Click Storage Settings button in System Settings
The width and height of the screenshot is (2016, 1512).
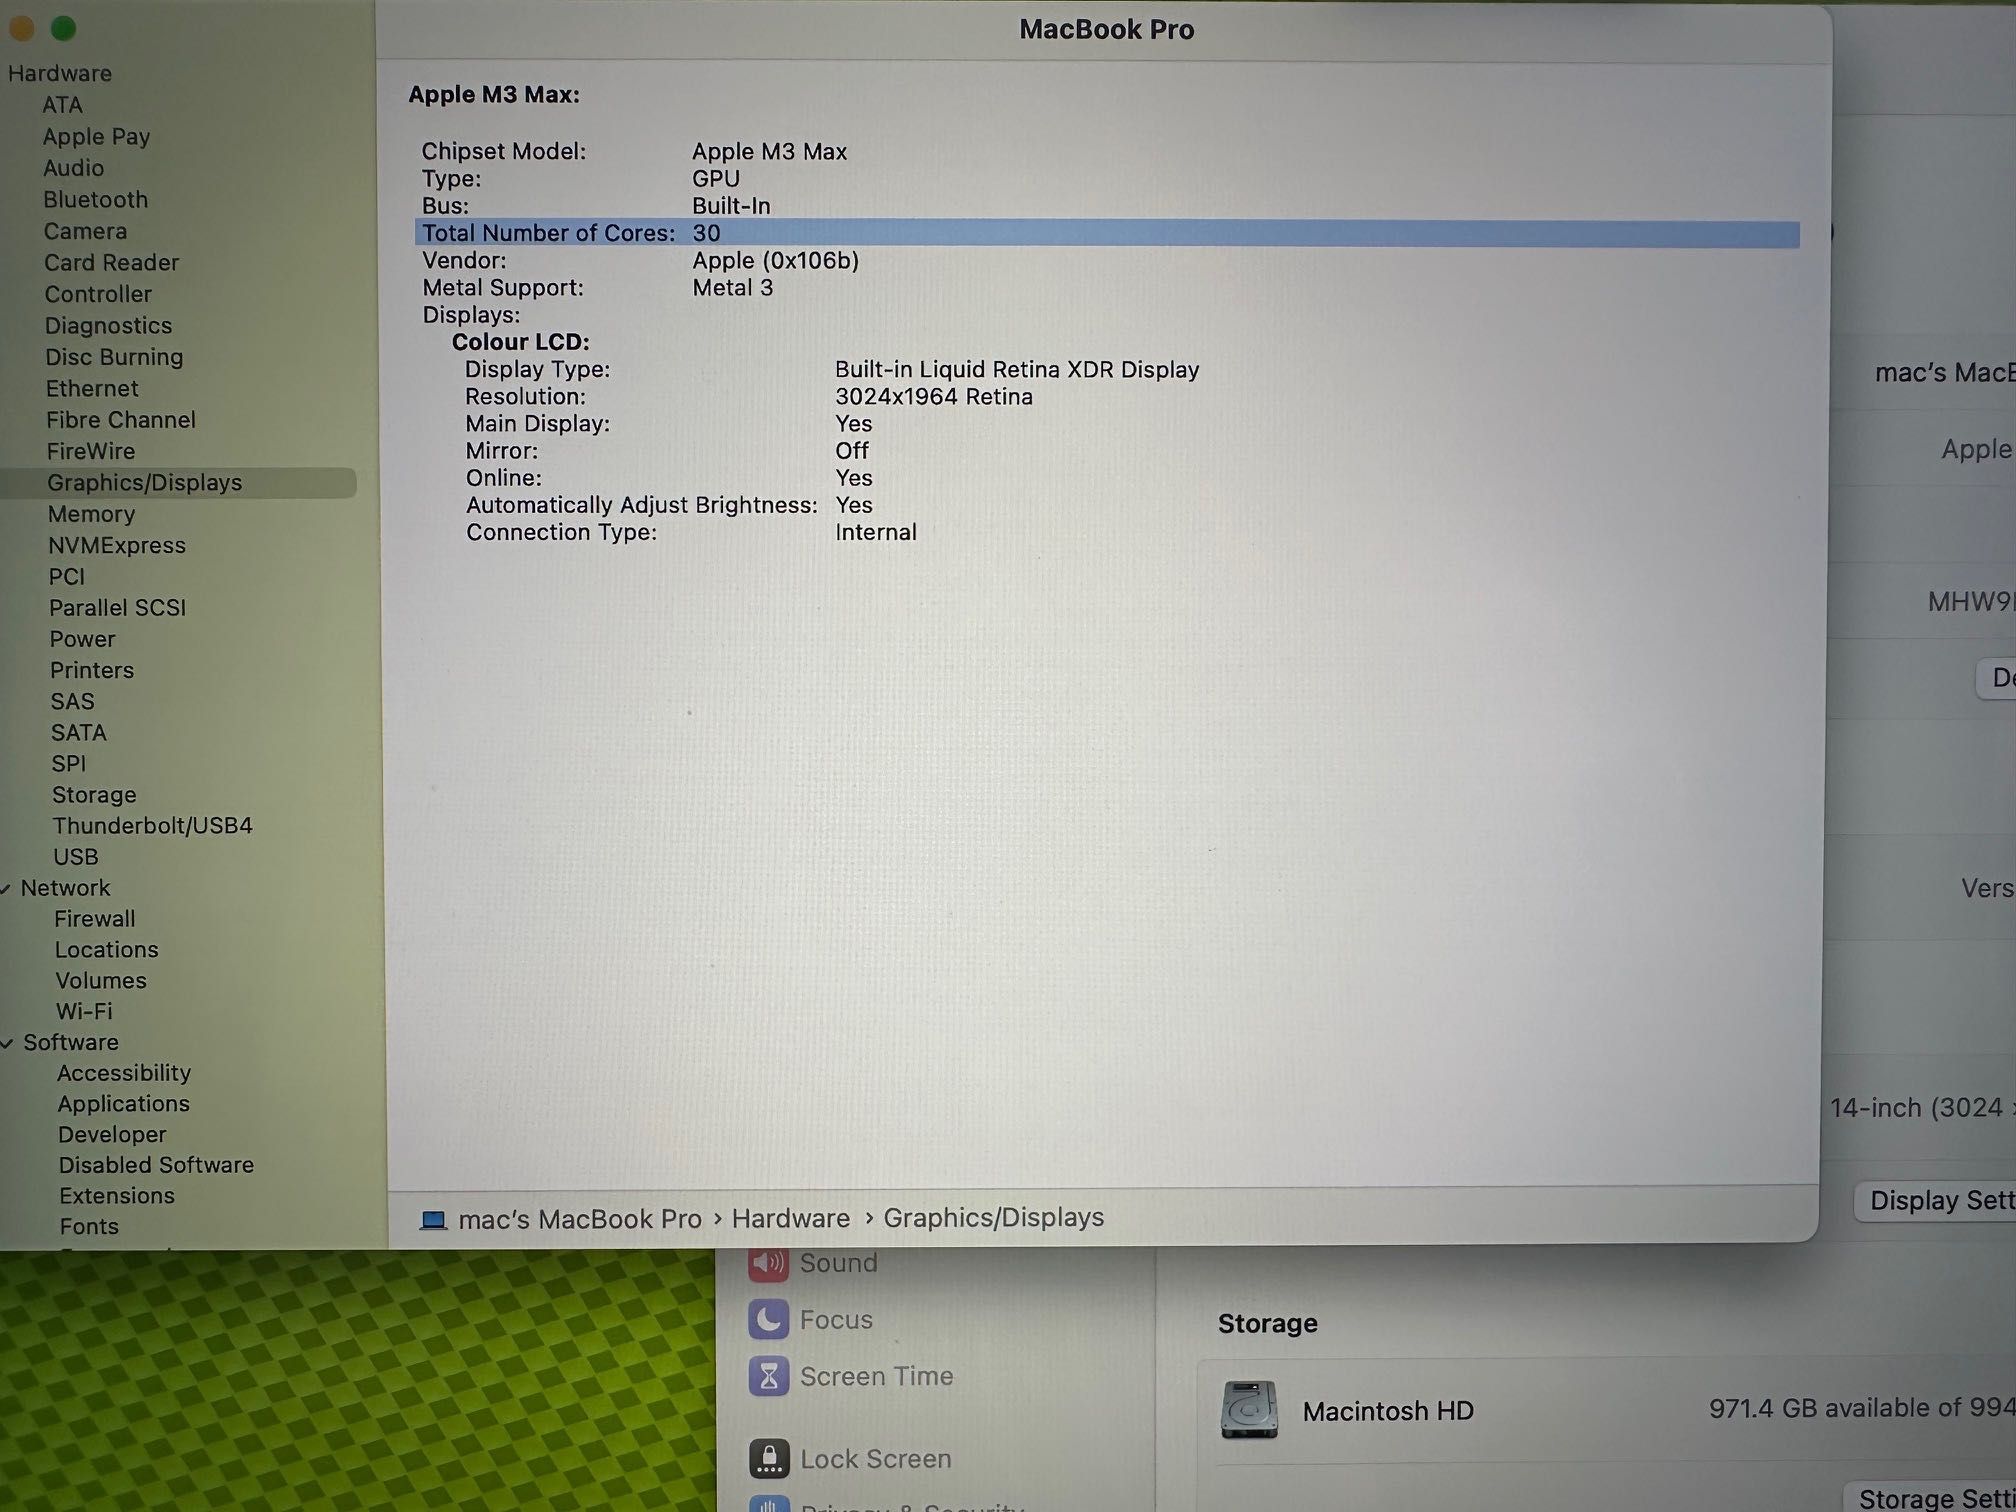pyautogui.click(x=1929, y=1496)
